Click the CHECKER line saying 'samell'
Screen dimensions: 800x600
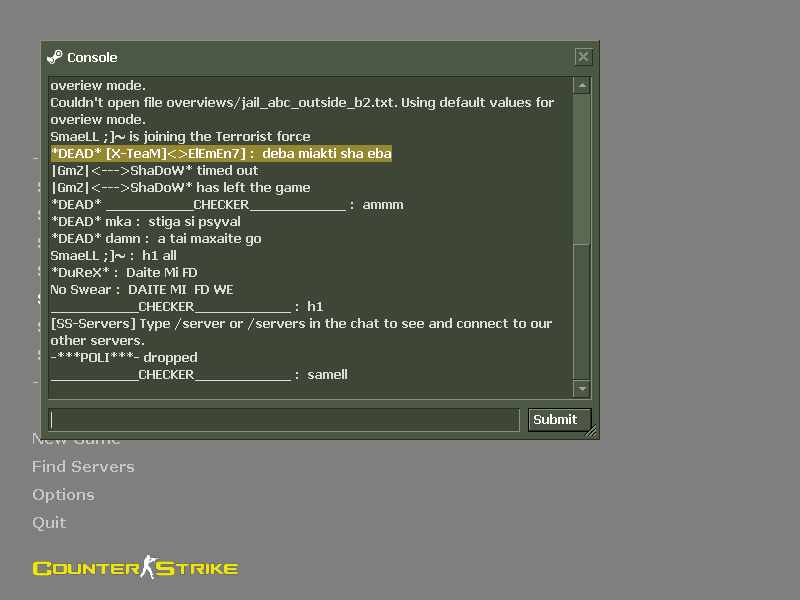click(199, 374)
